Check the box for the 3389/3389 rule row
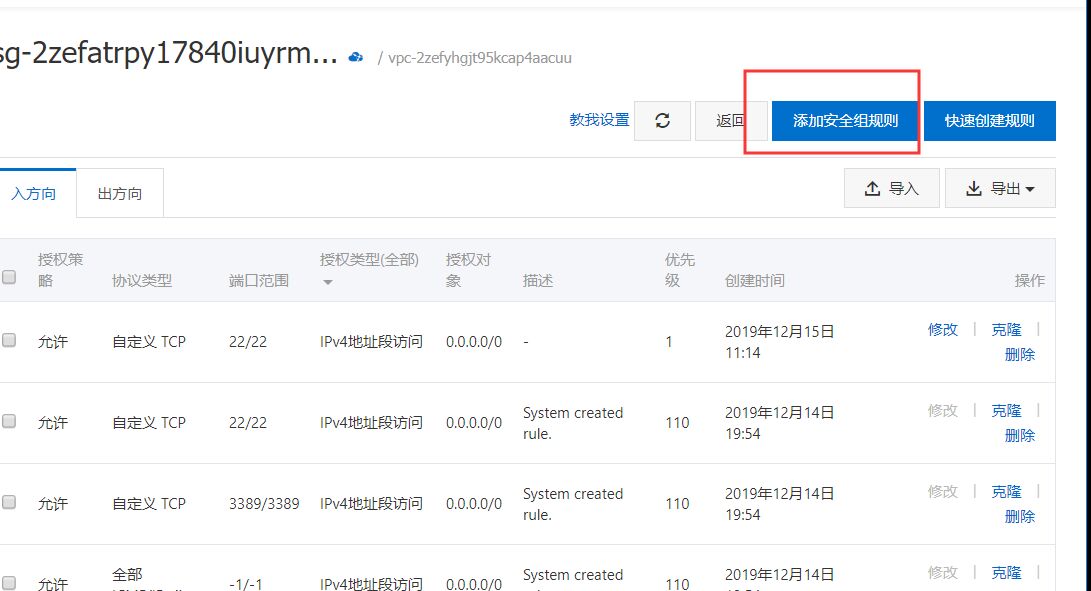Viewport: 1091px width, 591px height. (9, 502)
